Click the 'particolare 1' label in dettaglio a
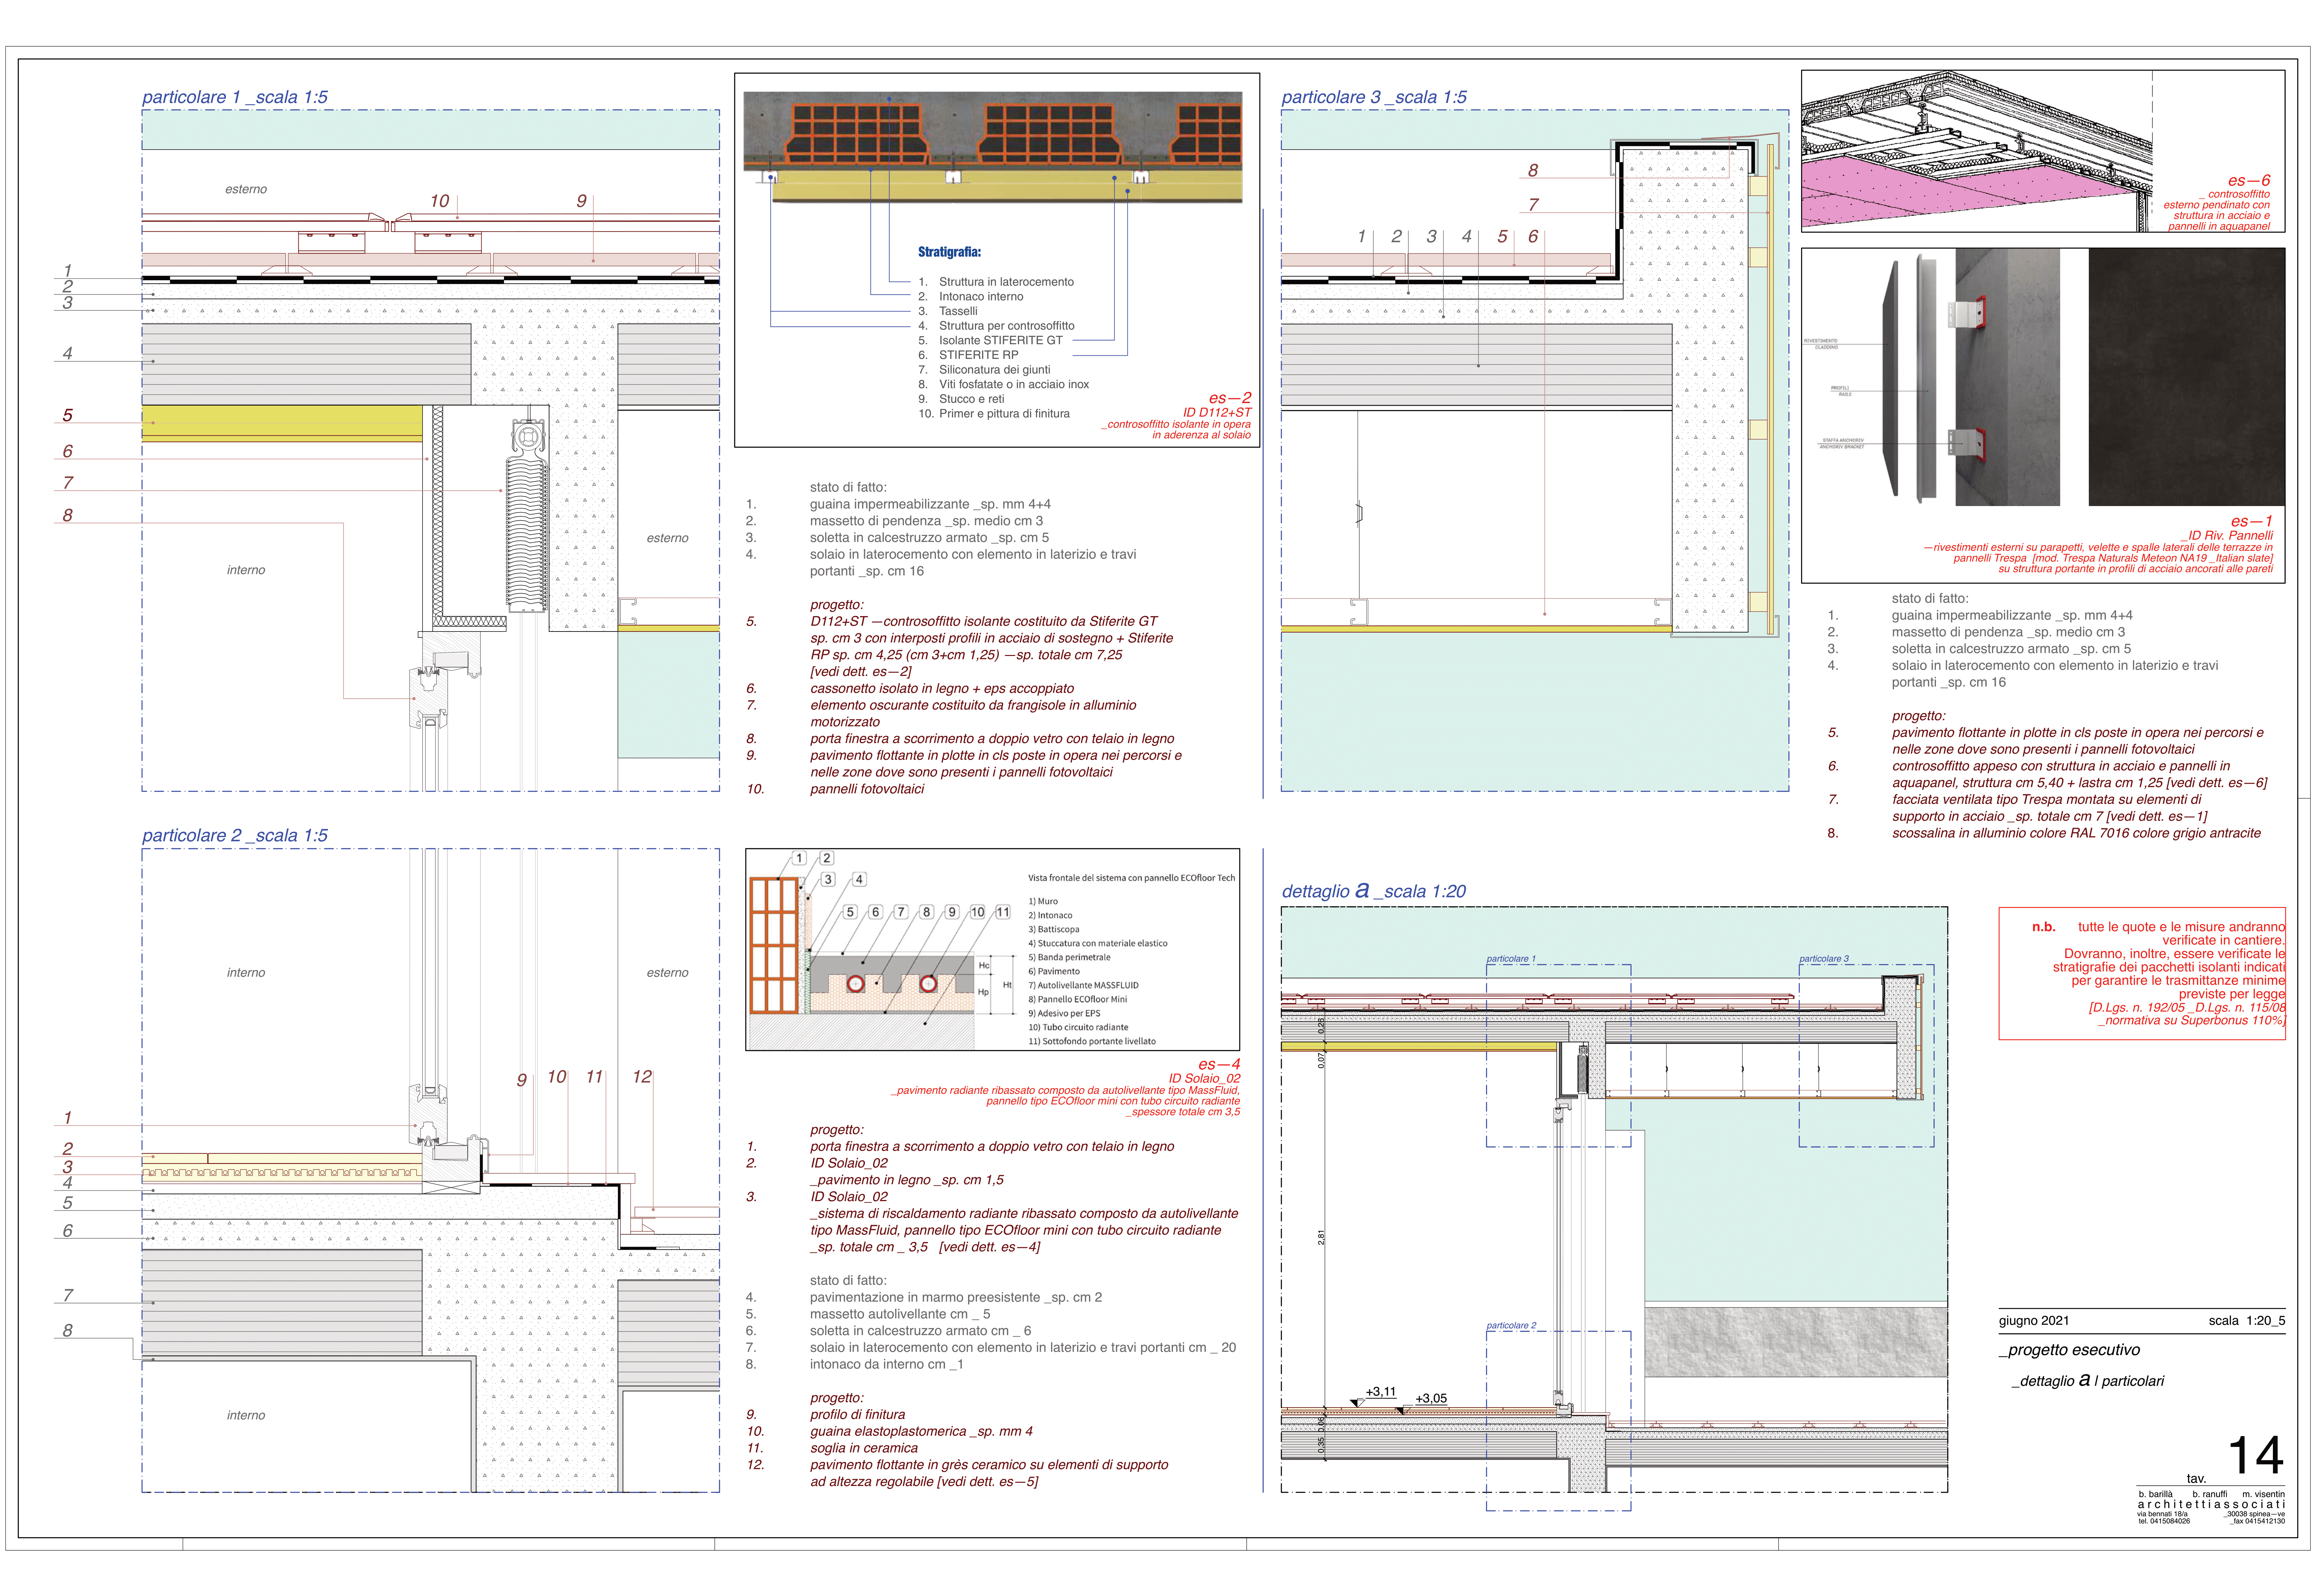The image size is (2316, 1596). tap(1511, 959)
